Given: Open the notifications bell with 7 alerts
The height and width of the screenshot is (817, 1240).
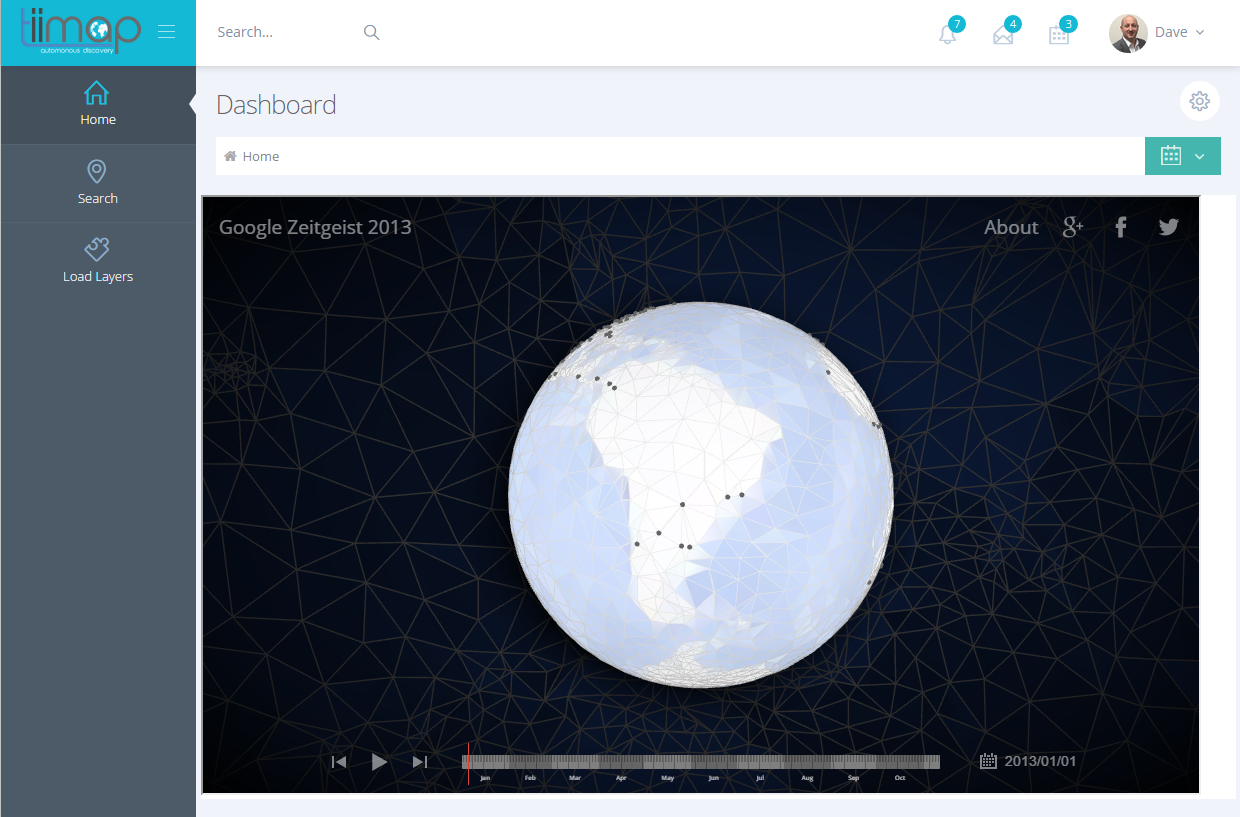Looking at the screenshot, I should point(946,33).
